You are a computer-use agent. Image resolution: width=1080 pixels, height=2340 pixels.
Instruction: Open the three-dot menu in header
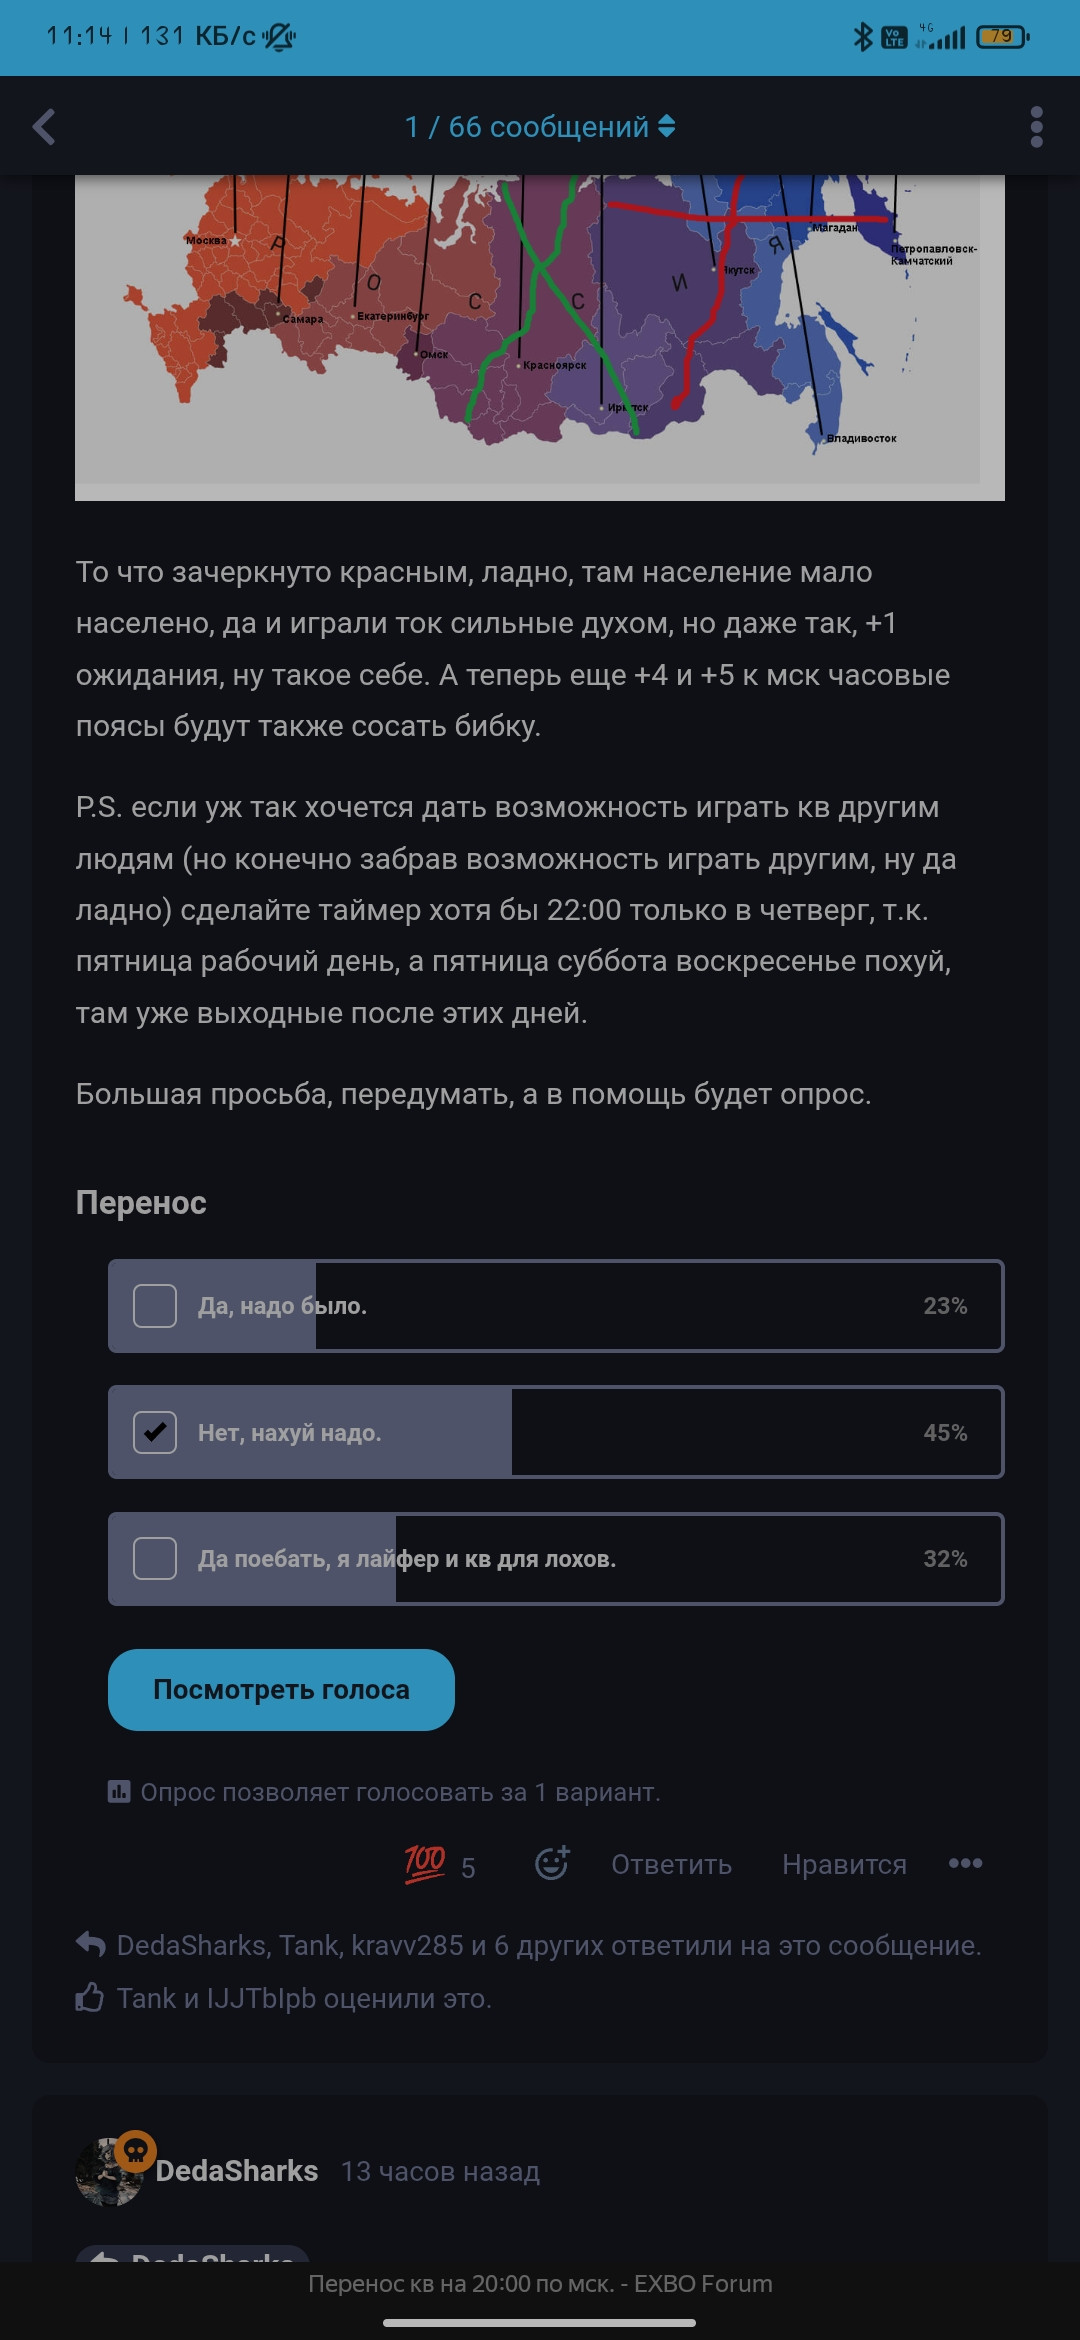[x=1036, y=127]
